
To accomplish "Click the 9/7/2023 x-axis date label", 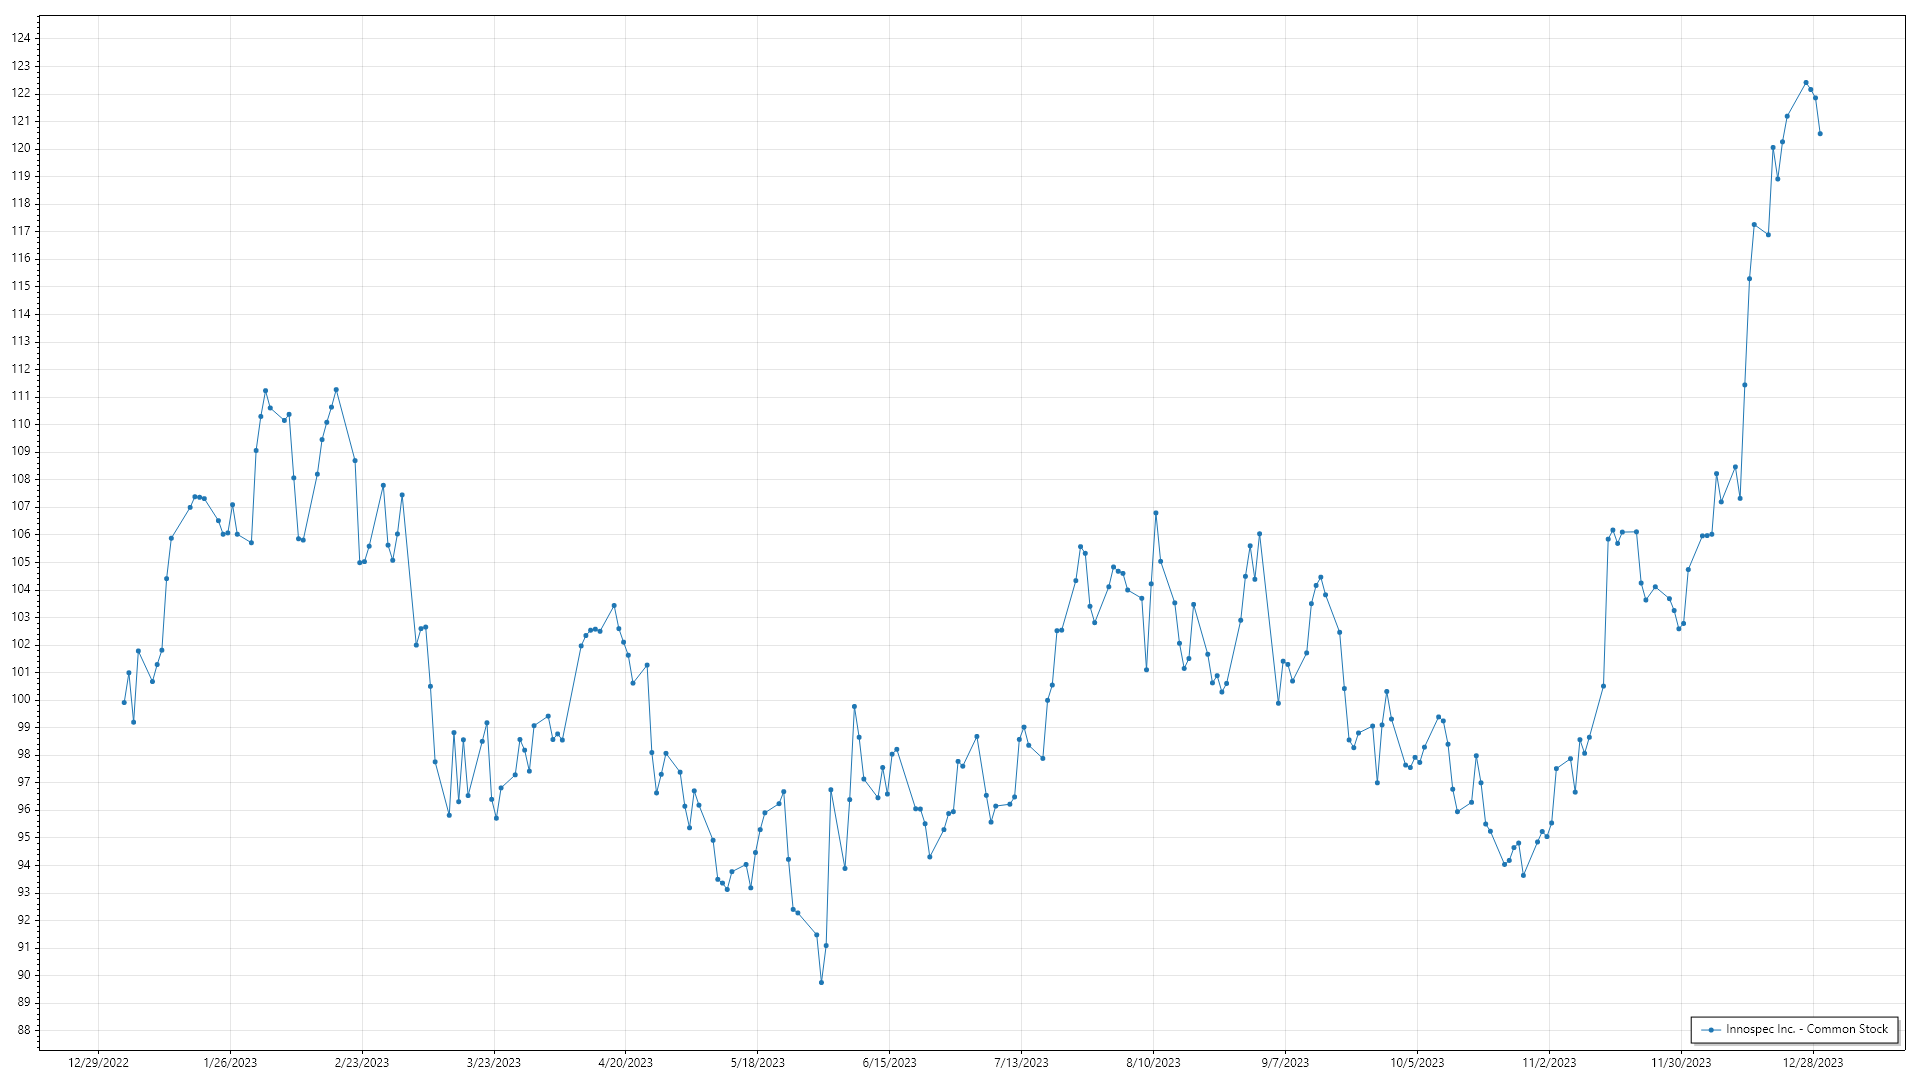I will tap(1285, 1063).
